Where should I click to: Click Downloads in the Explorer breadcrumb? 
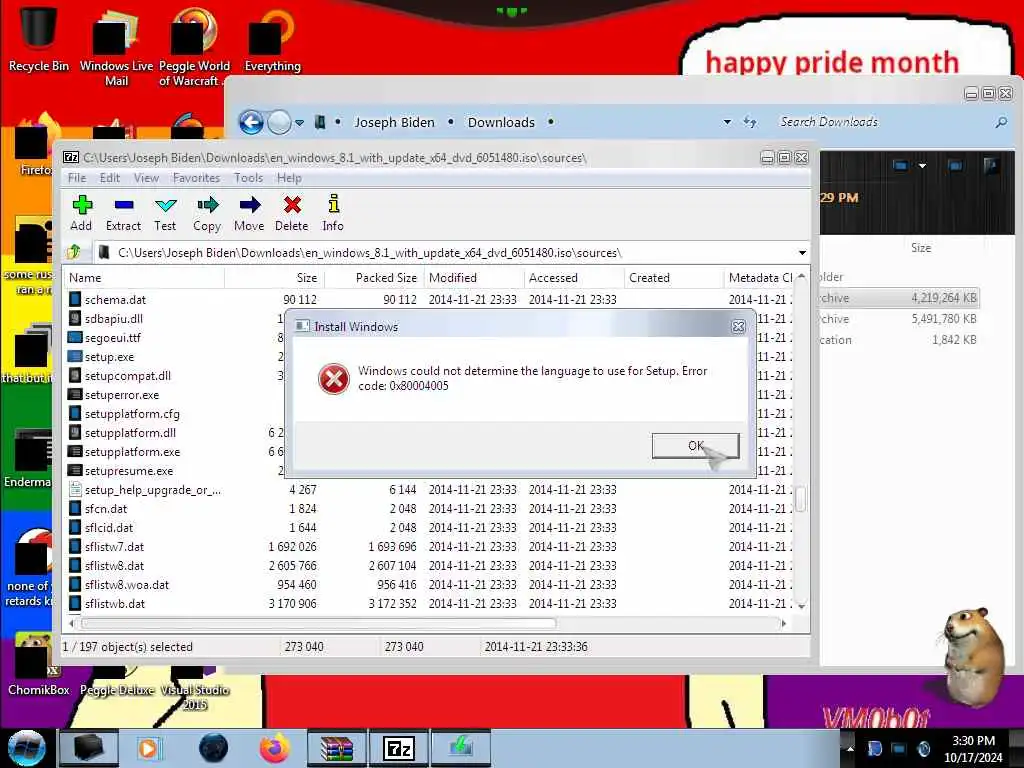point(501,122)
